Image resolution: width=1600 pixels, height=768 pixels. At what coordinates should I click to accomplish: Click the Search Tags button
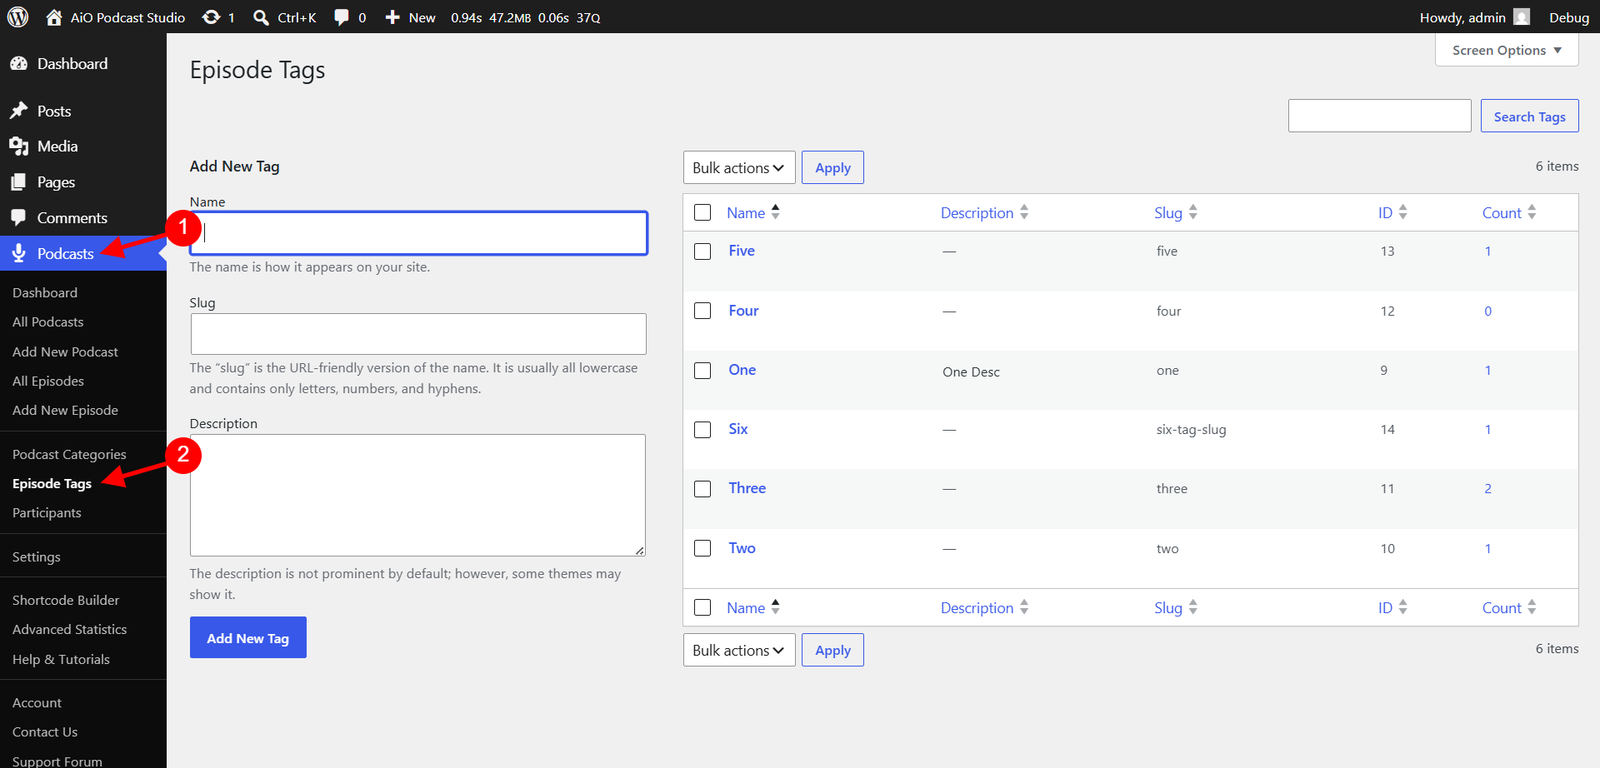pyautogui.click(x=1530, y=116)
